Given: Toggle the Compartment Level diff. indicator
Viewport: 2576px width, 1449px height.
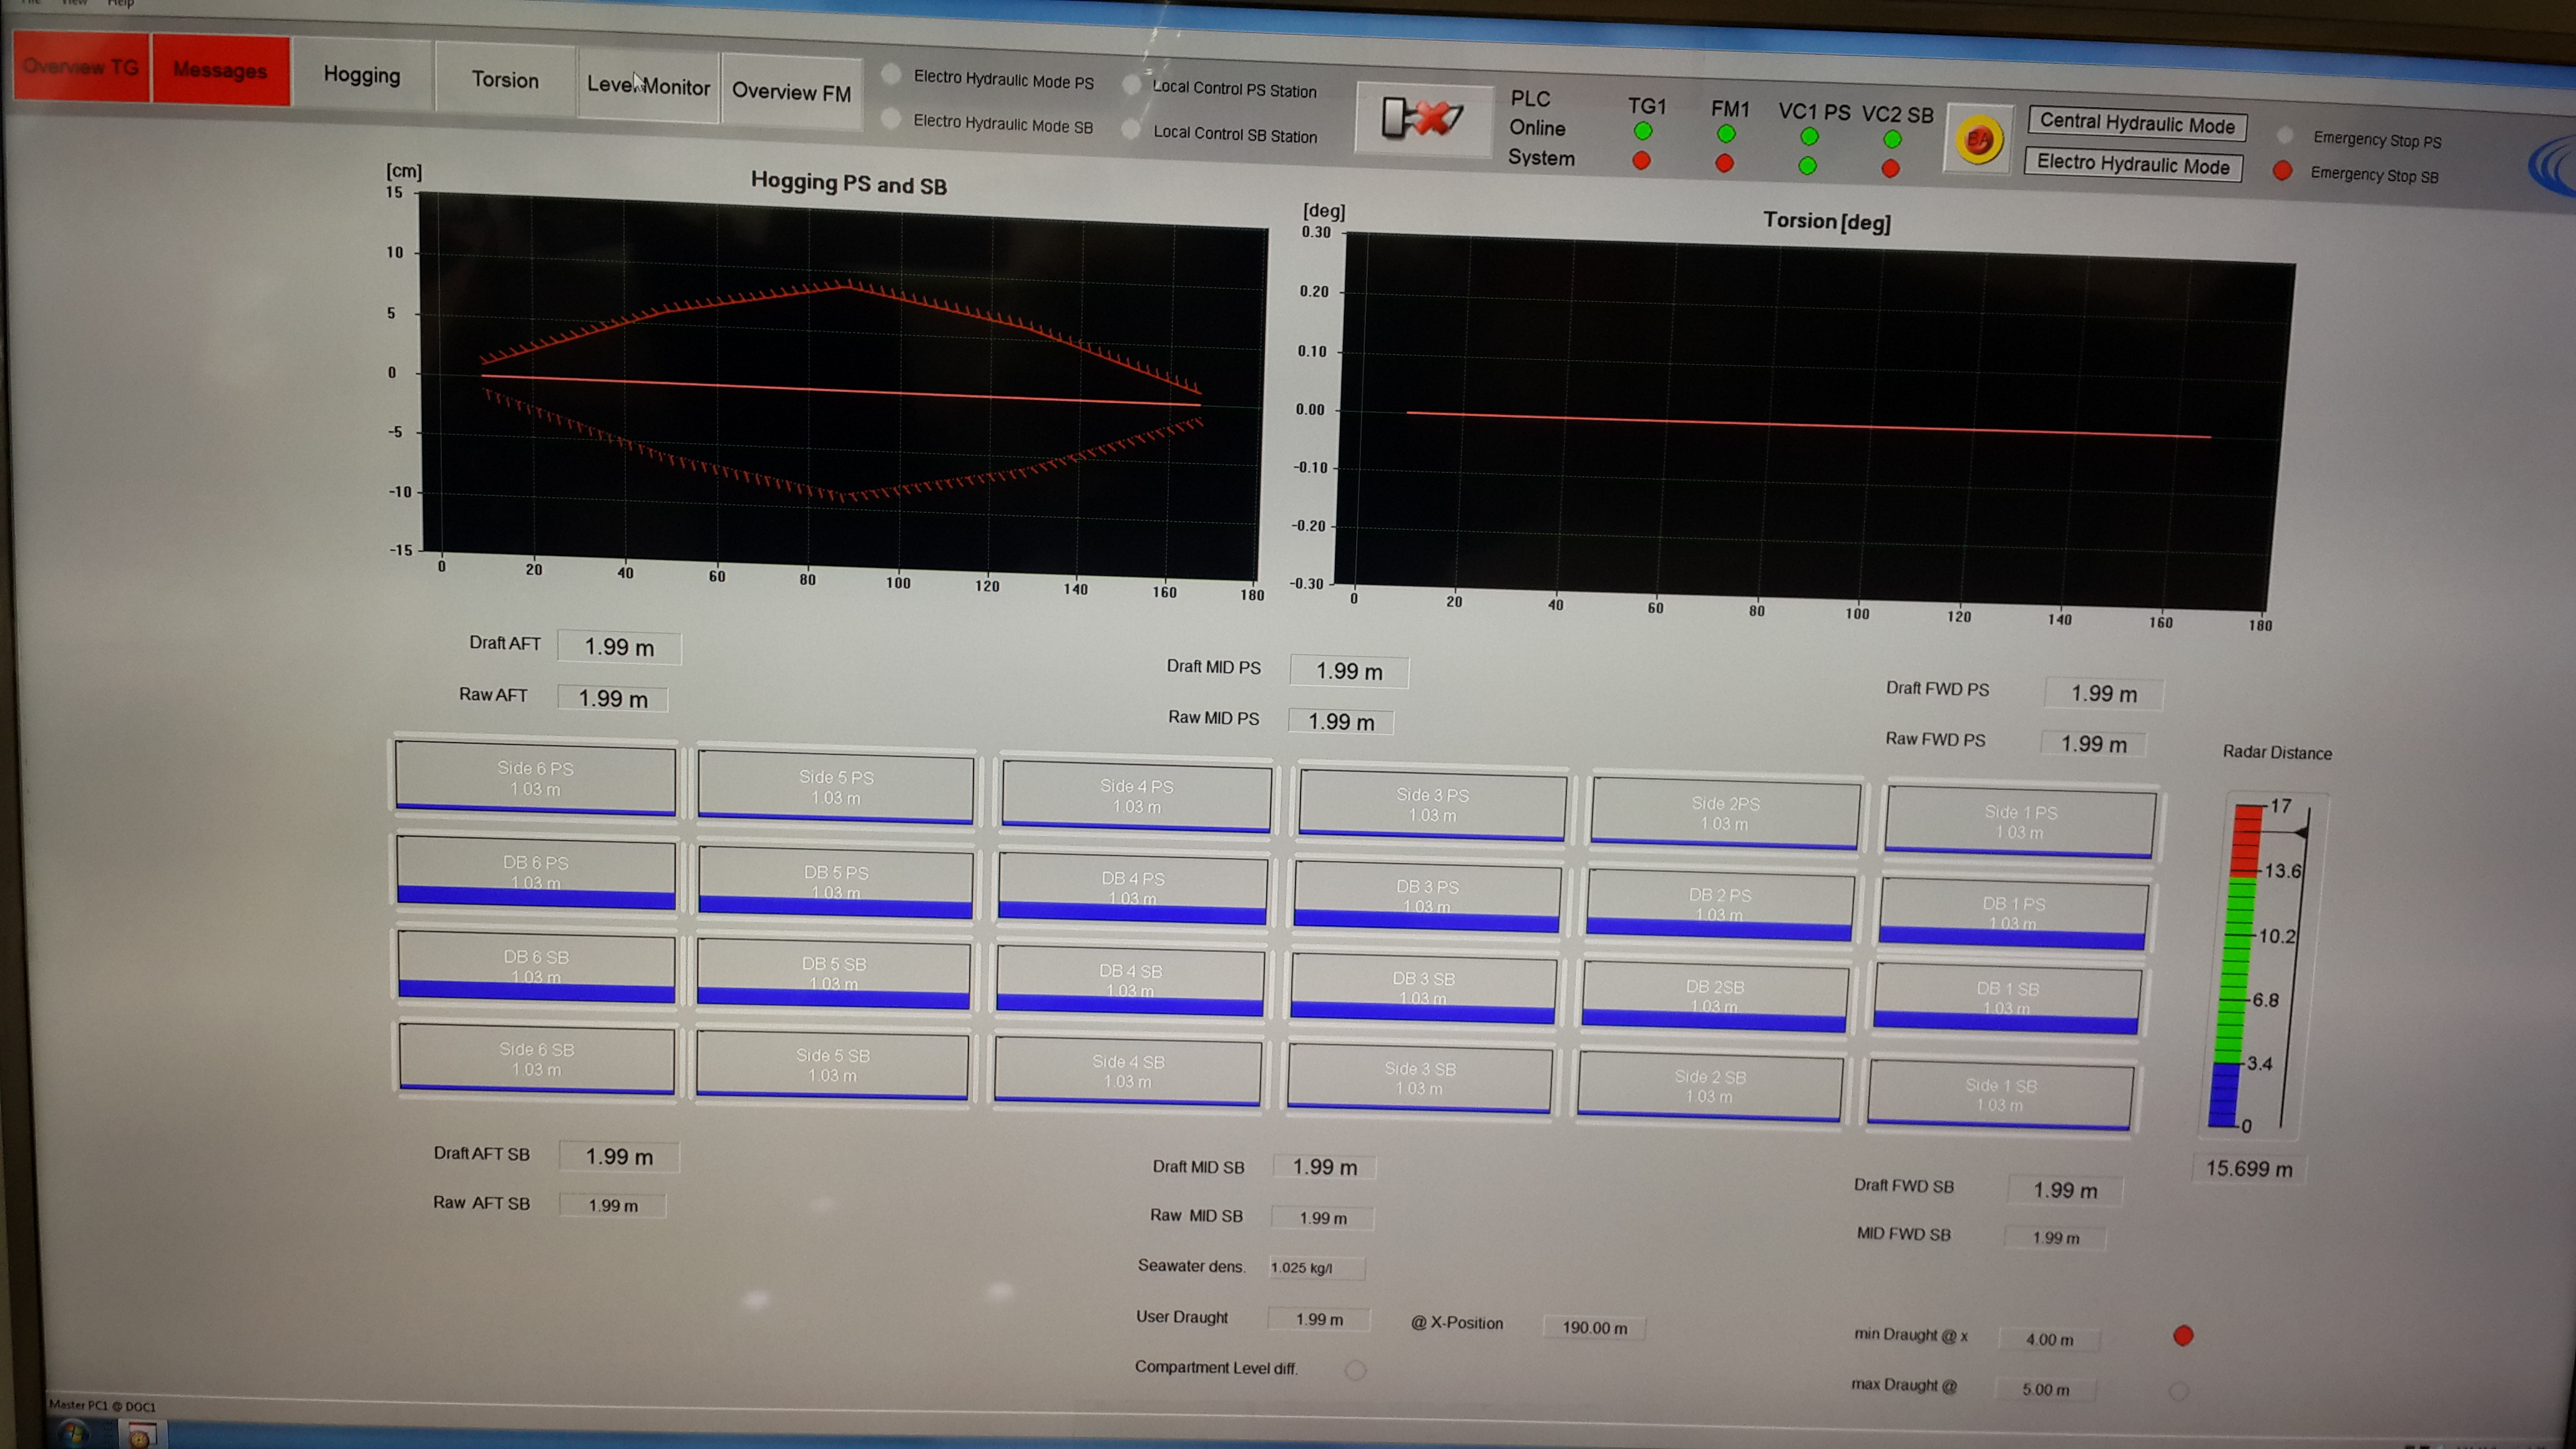Looking at the screenshot, I should pos(1355,1370).
